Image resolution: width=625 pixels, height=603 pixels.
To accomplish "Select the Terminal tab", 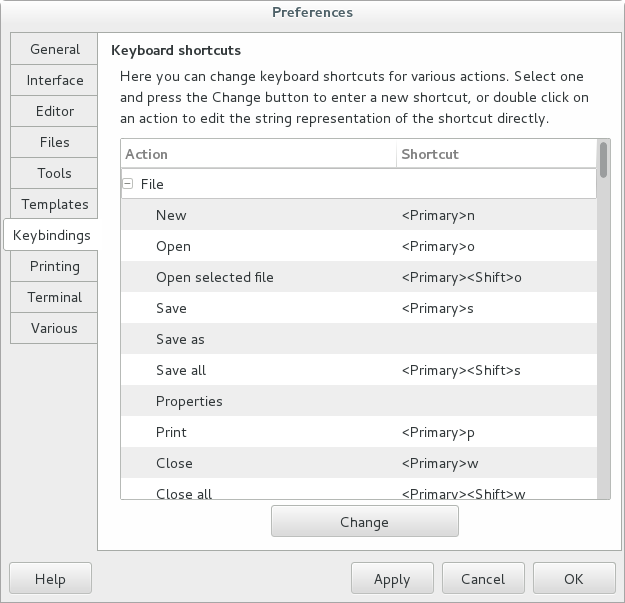I will [54, 297].
